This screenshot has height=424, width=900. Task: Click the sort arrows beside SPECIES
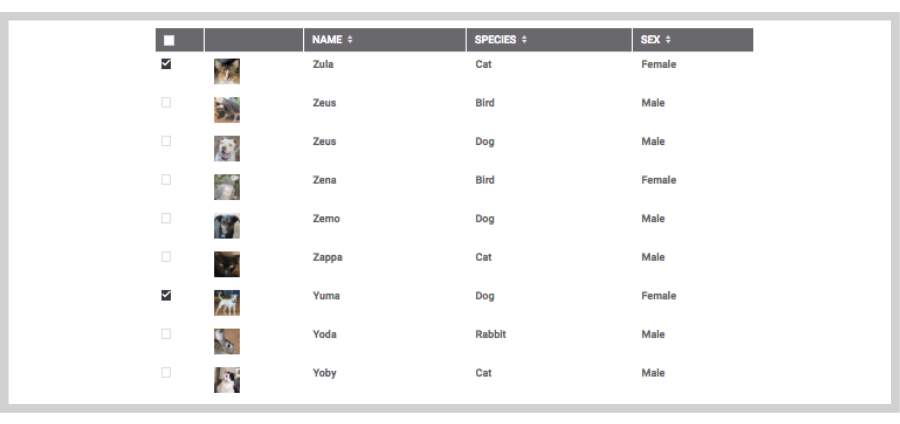point(524,40)
